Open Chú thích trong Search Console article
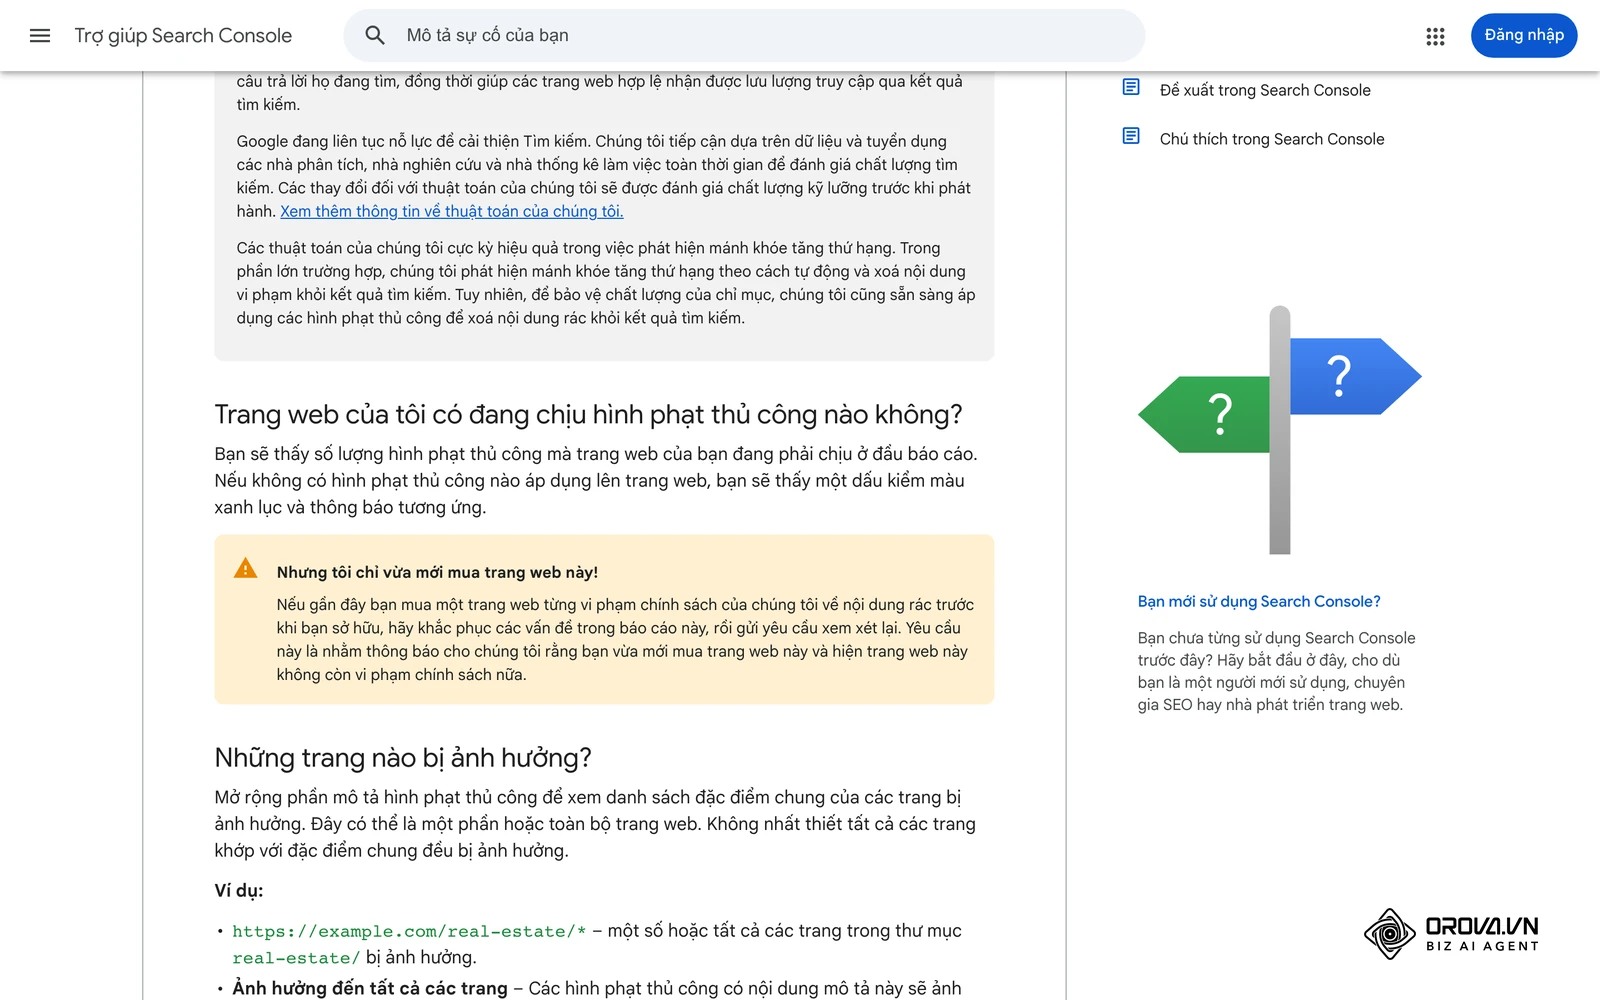Image resolution: width=1600 pixels, height=1000 pixels. [x=1272, y=139]
